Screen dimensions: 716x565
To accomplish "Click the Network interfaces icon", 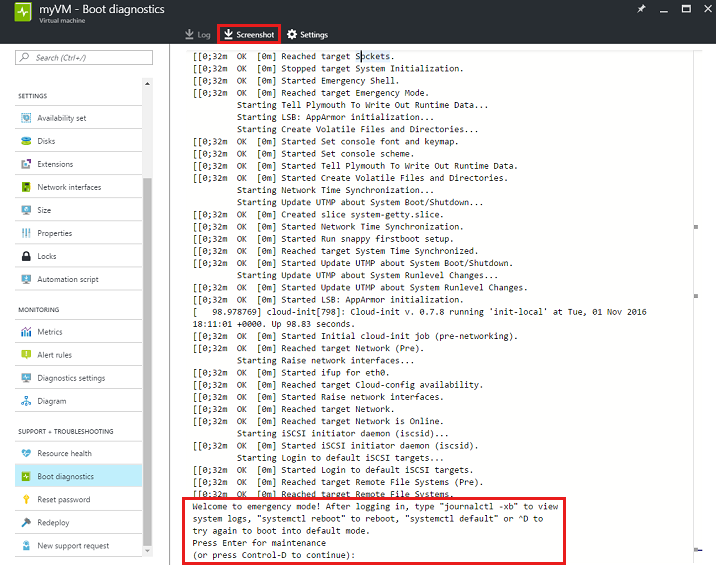I will [26, 187].
